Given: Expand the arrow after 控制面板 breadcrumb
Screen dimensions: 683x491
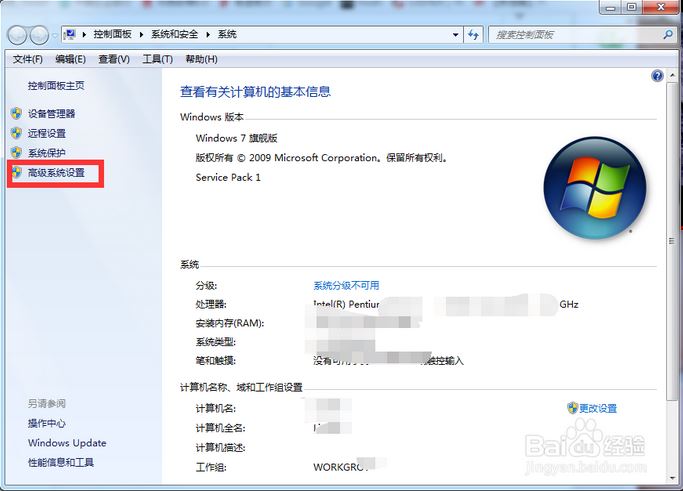Looking at the screenshot, I should coord(142,34).
